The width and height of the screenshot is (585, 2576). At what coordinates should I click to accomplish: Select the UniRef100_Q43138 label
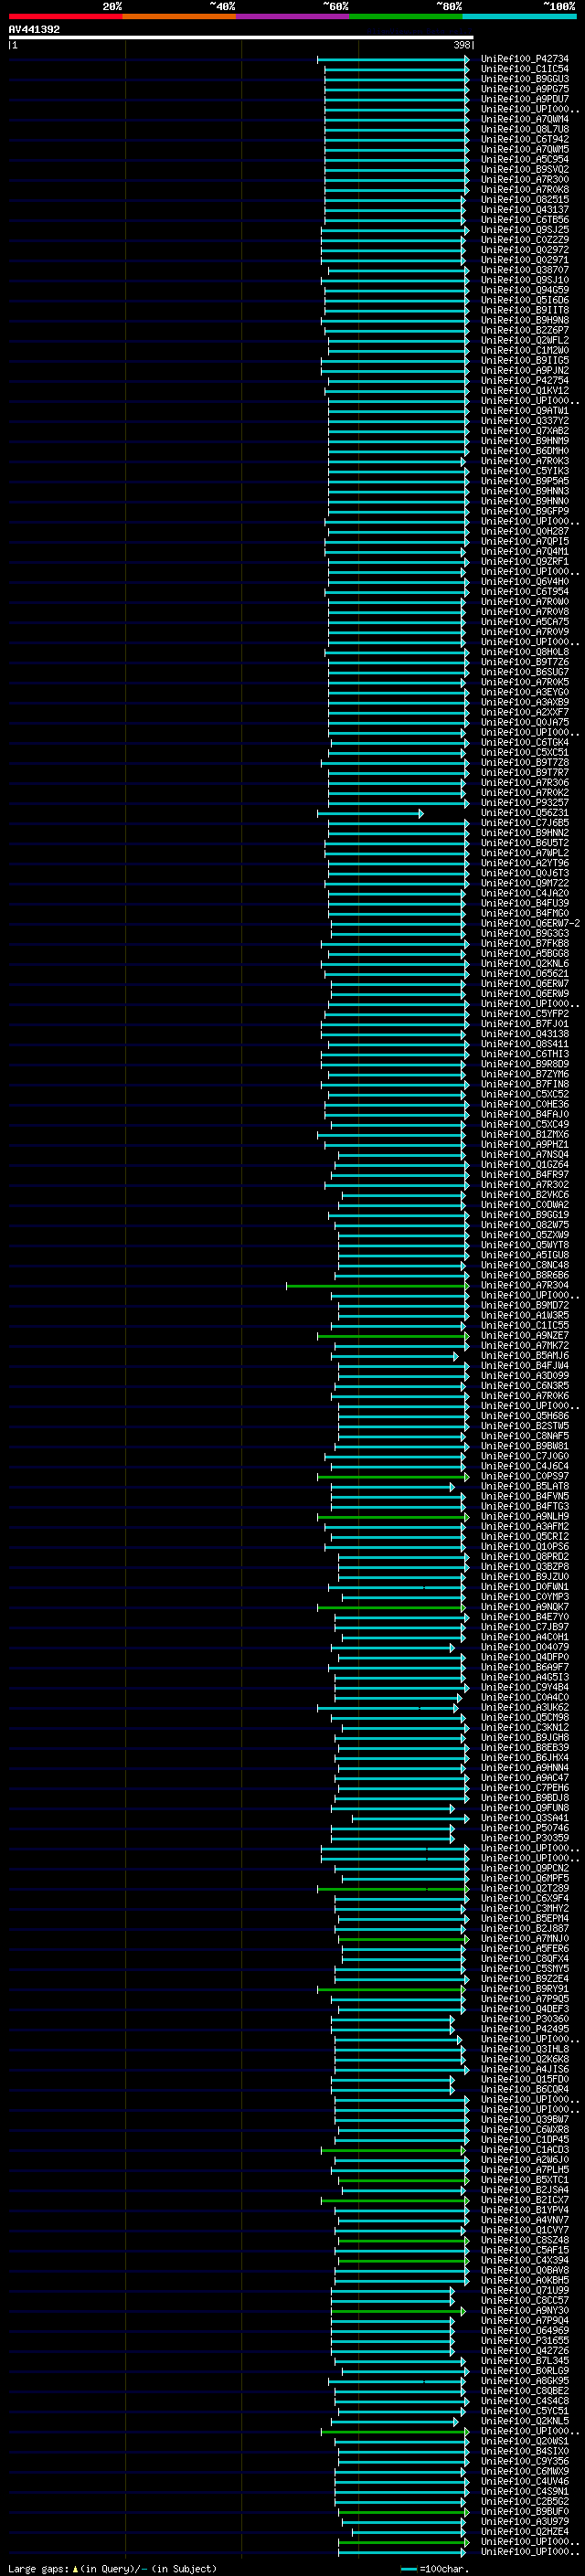(525, 1035)
